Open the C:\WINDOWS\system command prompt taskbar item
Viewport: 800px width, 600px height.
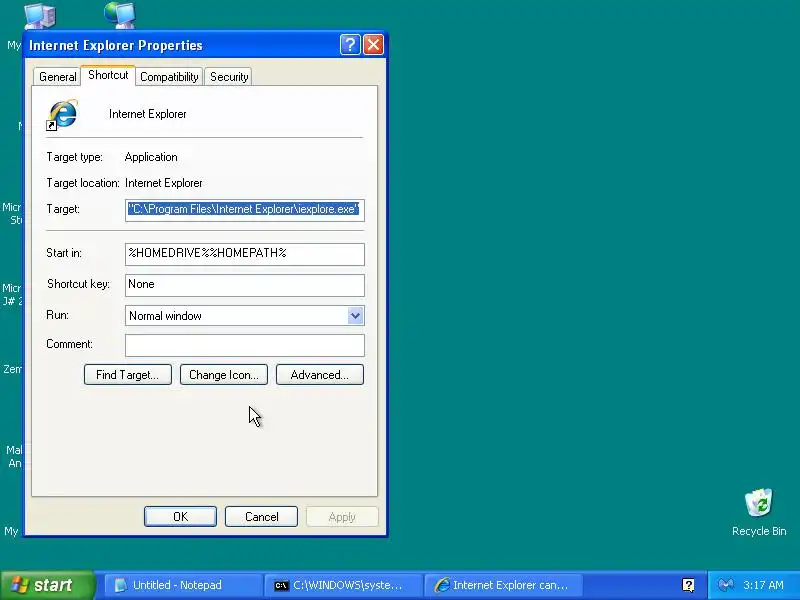pos(343,585)
